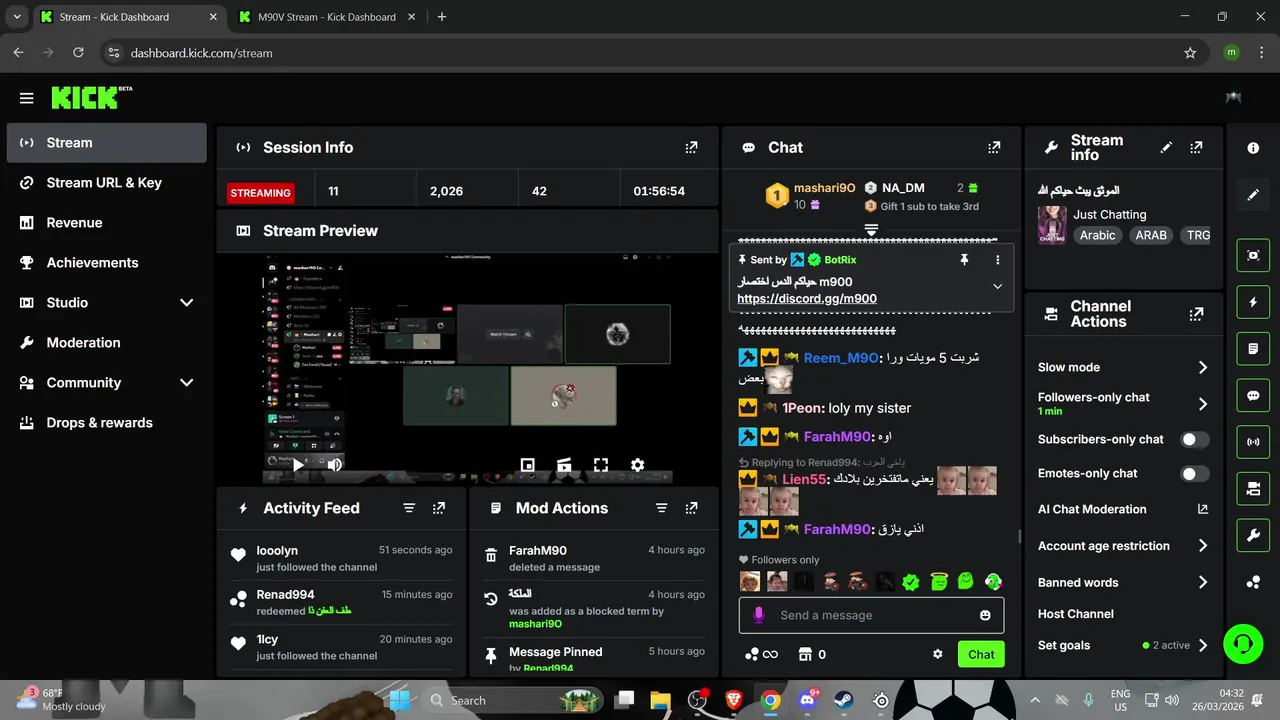Click the browser address bar

point(640,53)
